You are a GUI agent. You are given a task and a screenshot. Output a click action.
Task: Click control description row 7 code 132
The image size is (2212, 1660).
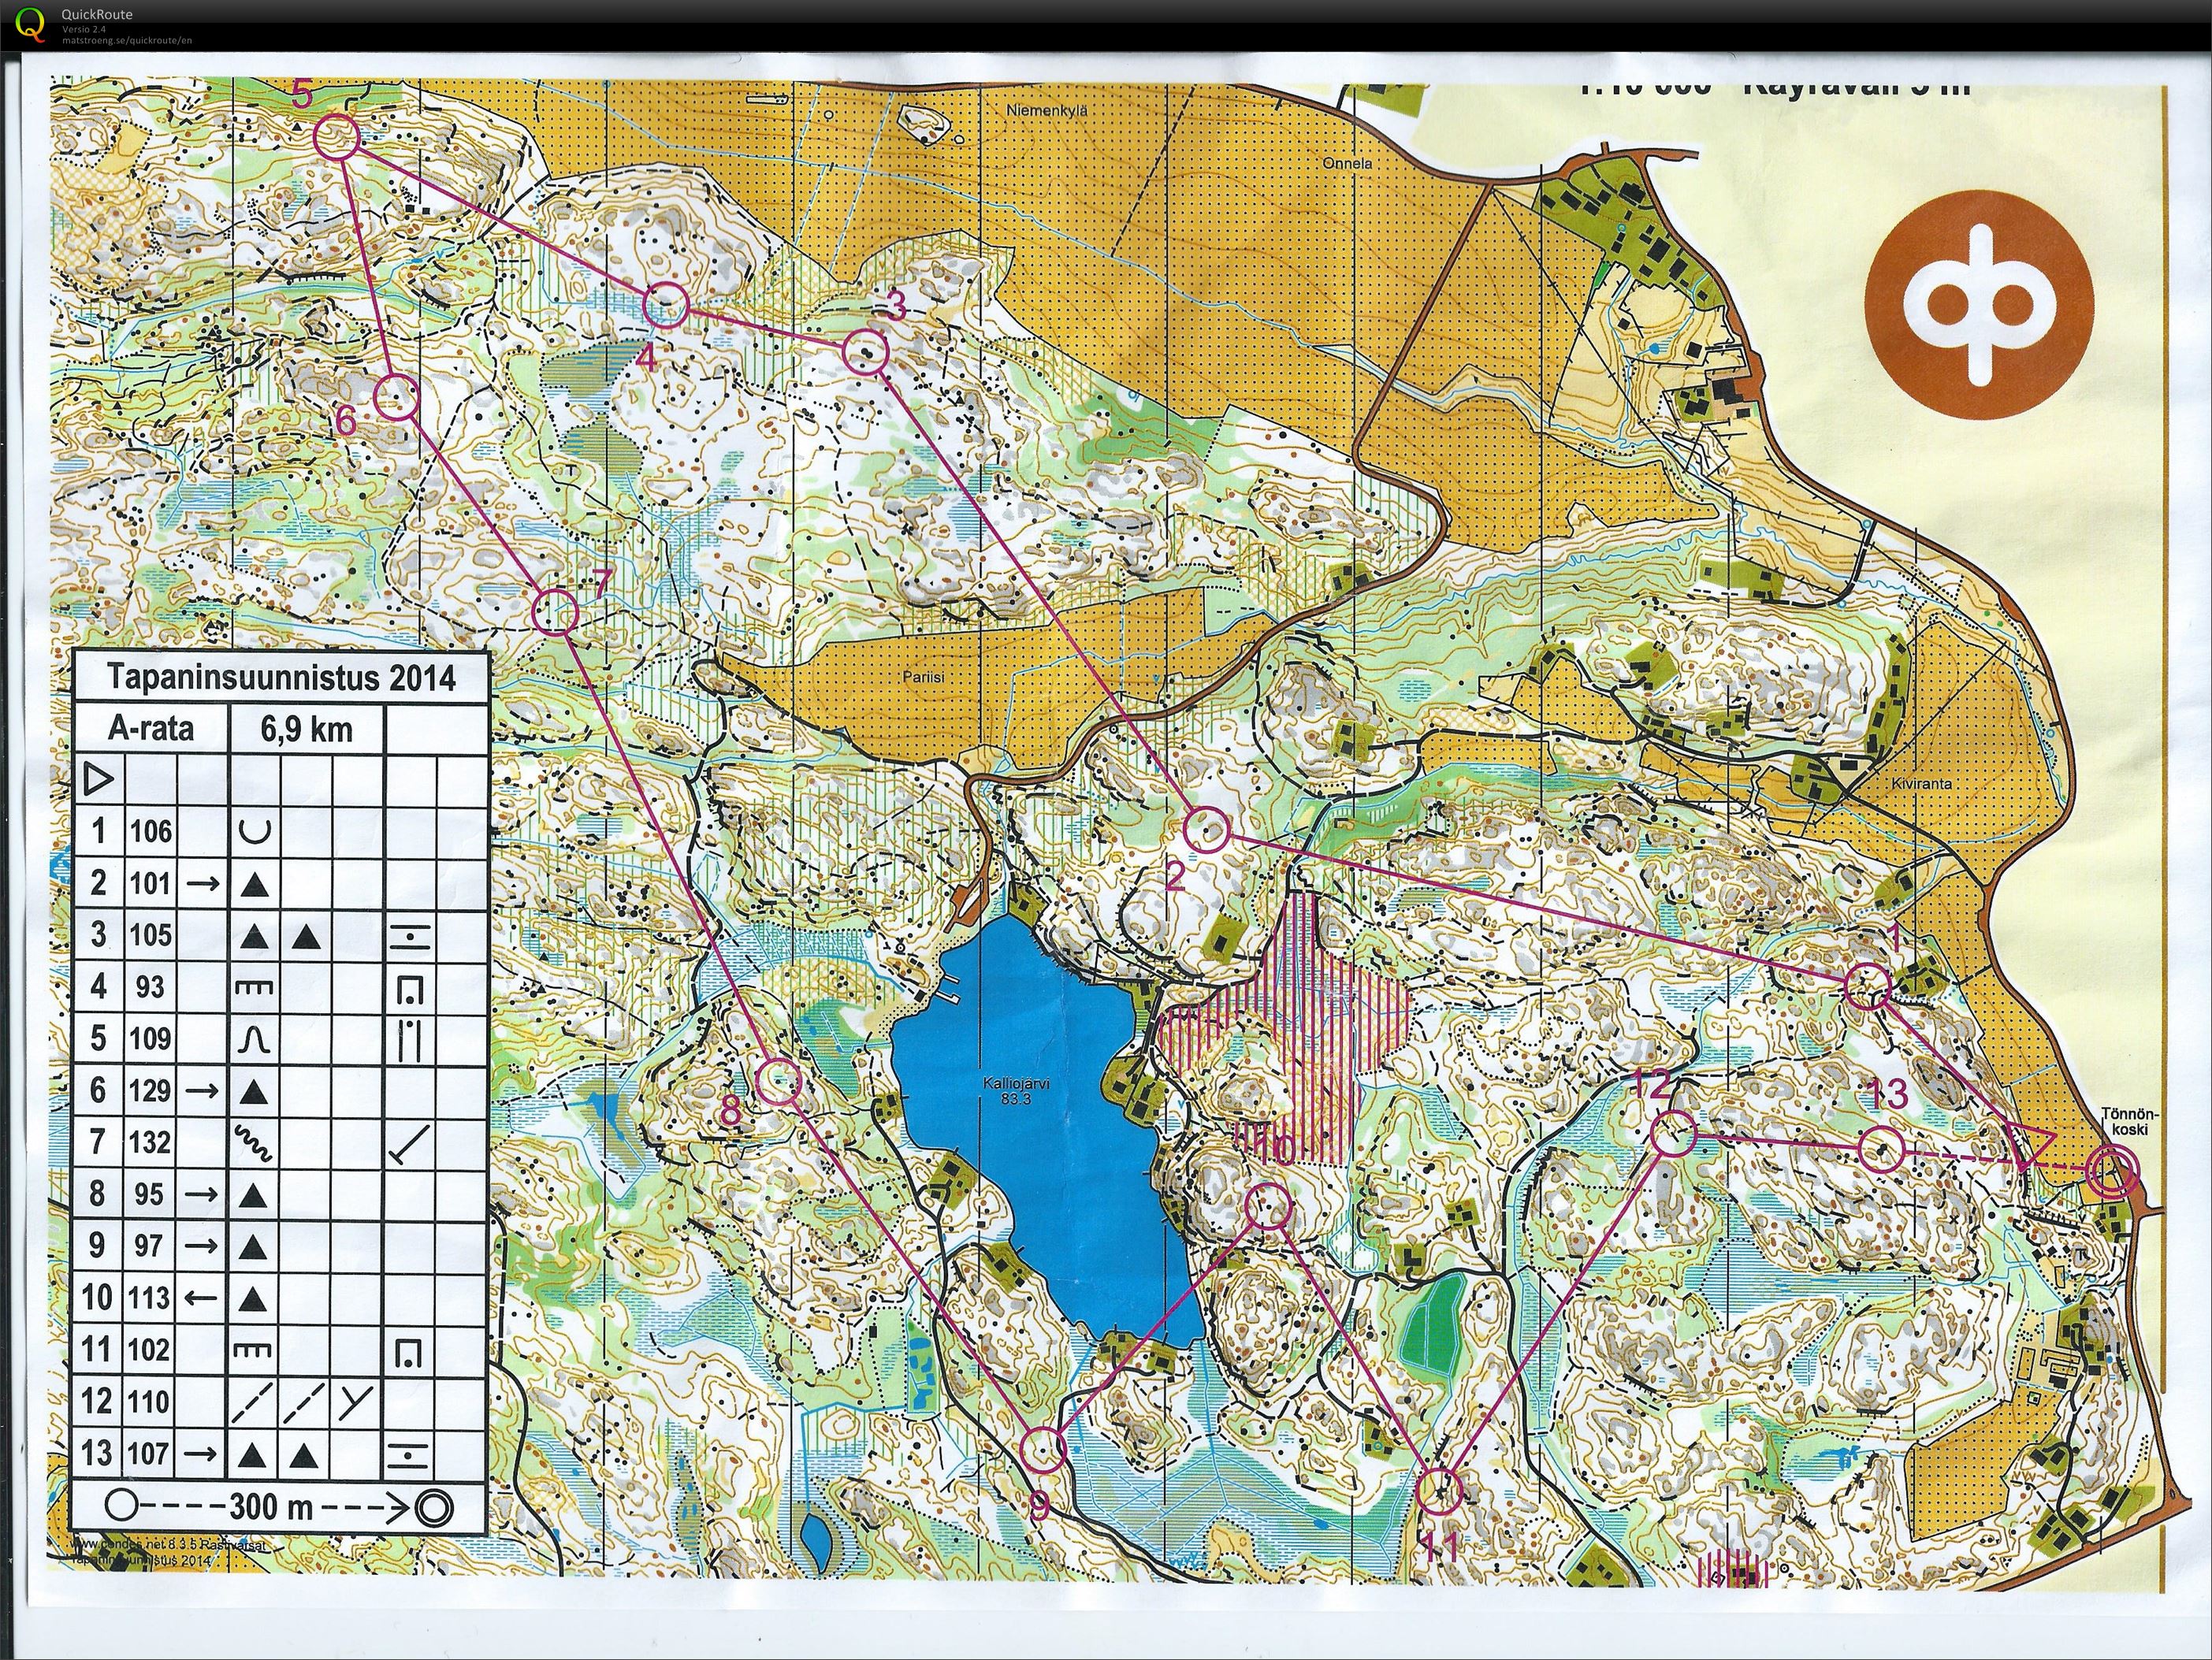tap(150, 1142)
